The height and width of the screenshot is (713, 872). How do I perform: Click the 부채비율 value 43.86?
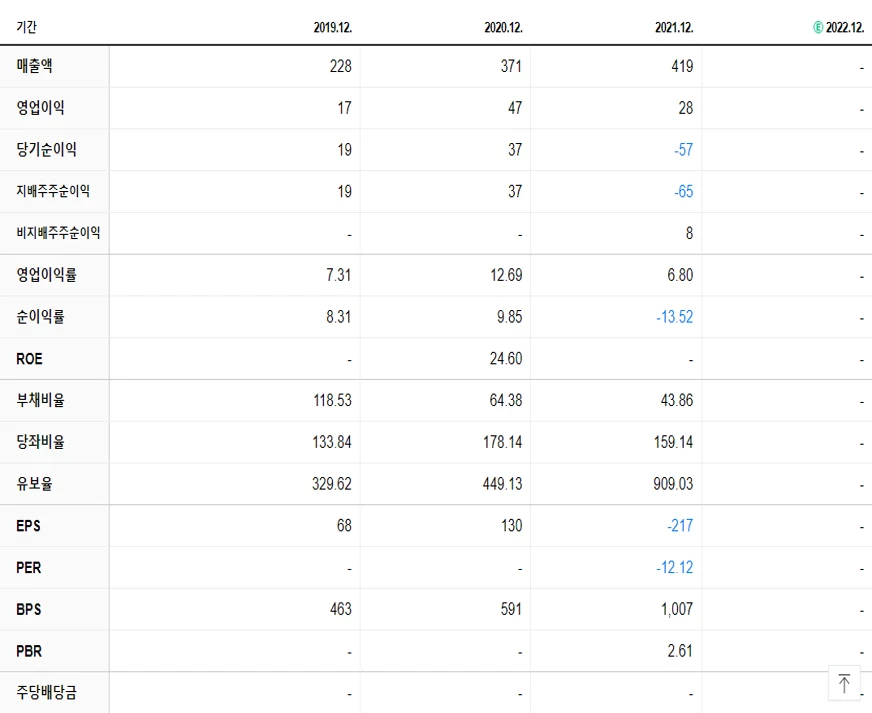click(677, 400)
